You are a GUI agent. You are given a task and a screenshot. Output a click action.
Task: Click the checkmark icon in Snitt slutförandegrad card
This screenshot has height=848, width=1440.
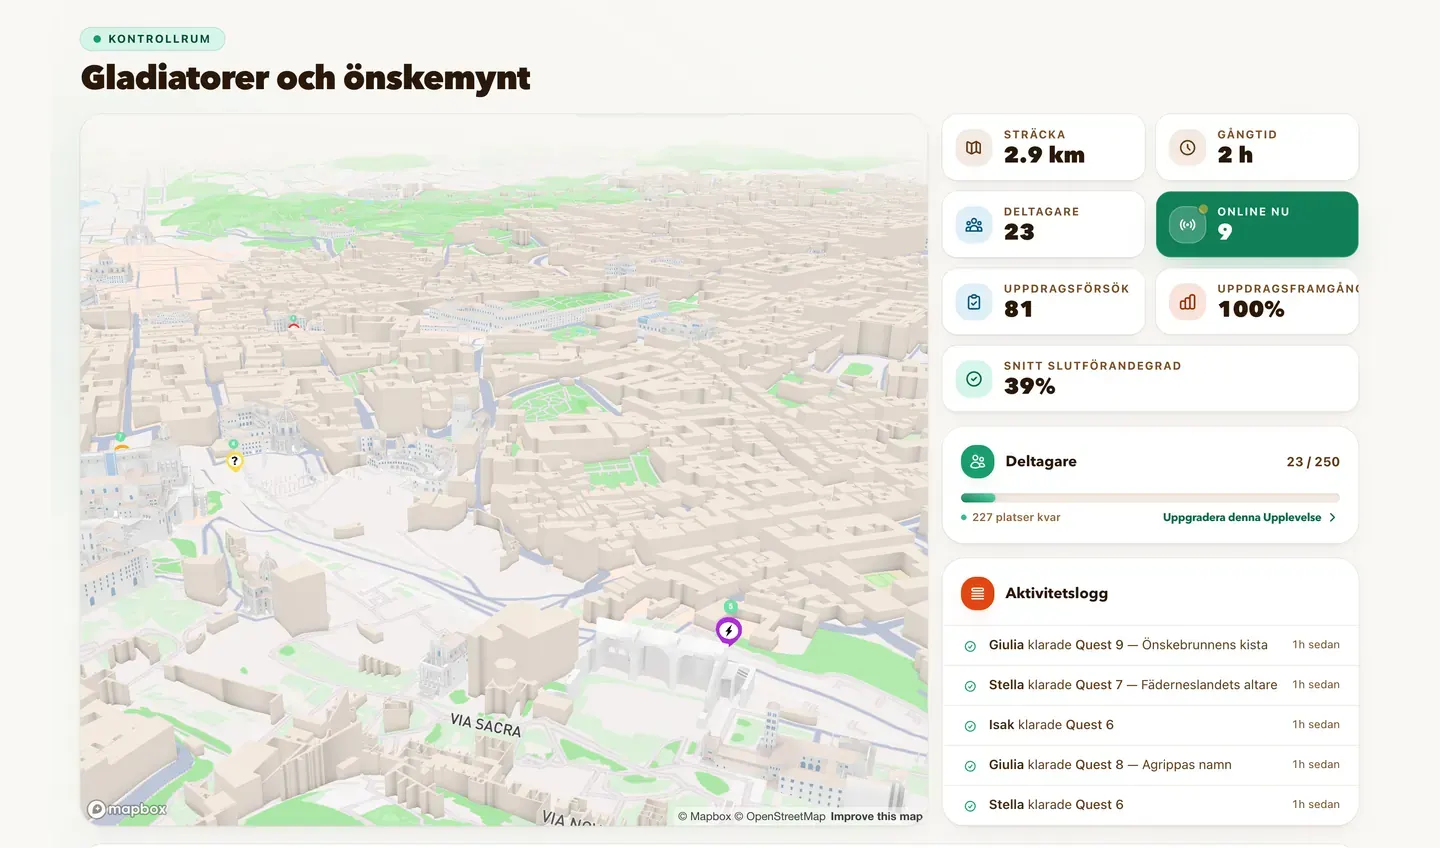click(x=974, y=379)
